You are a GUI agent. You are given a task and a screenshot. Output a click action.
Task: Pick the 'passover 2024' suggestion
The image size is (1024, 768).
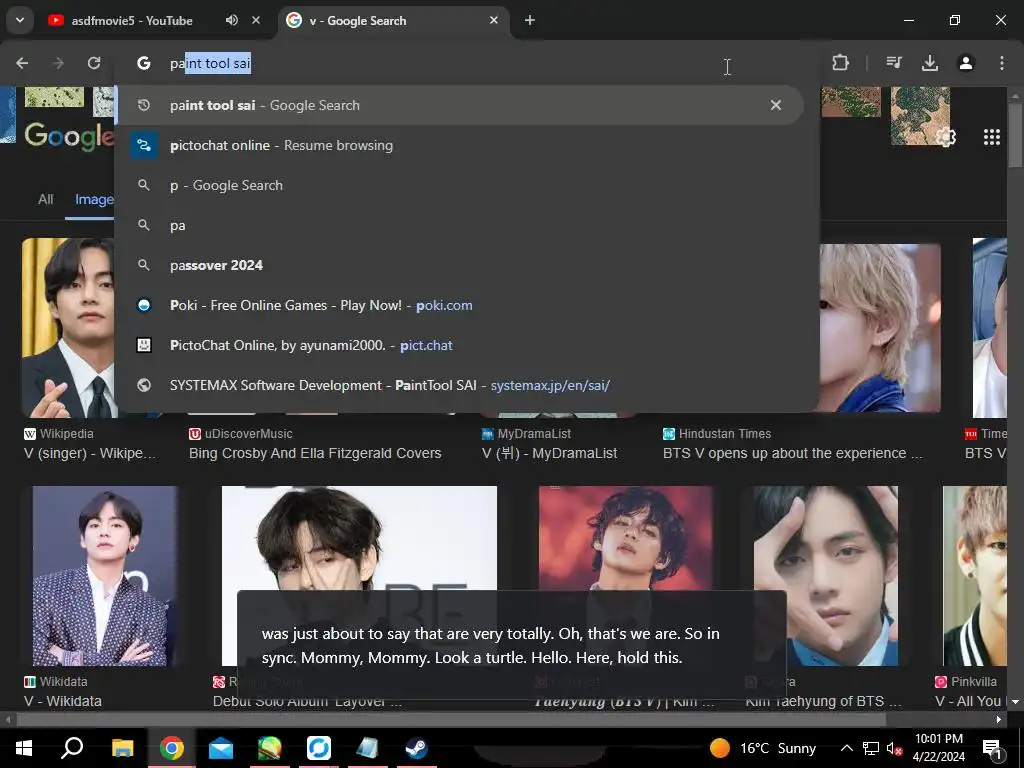pos(460,265)
